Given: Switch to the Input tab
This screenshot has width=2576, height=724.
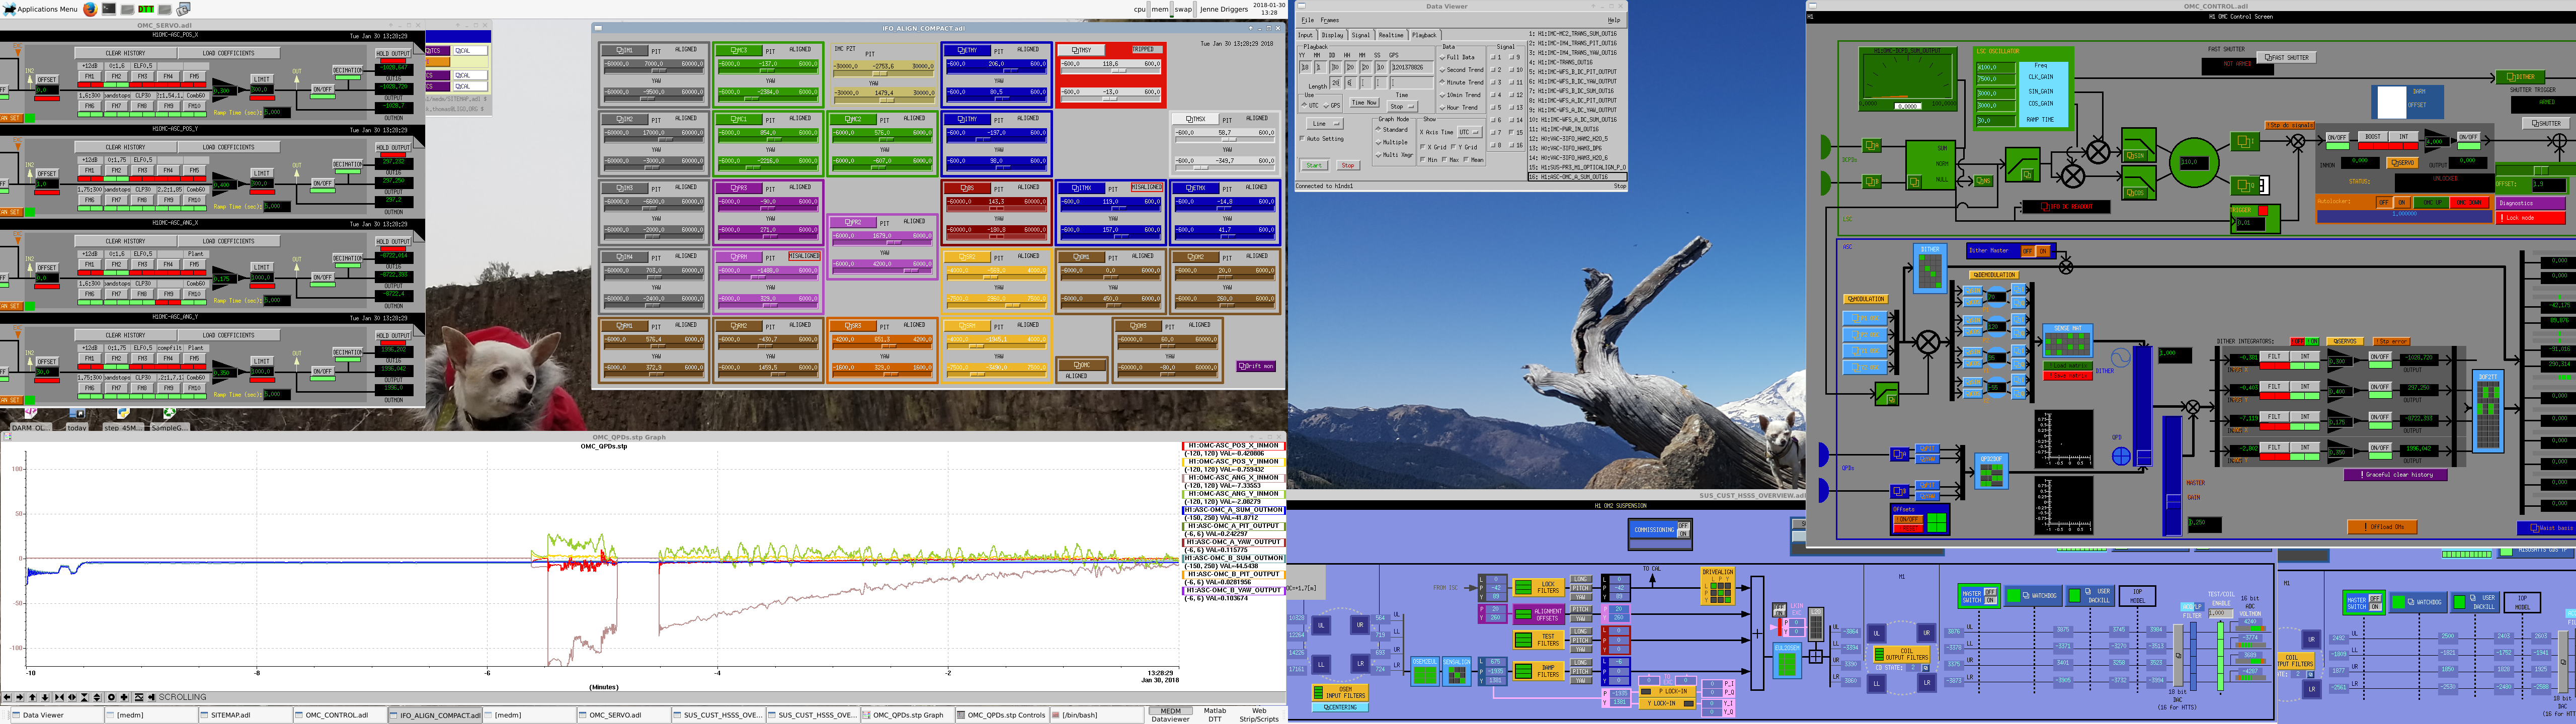Looking at the screenshot, I should click(x=1306, y=36).
